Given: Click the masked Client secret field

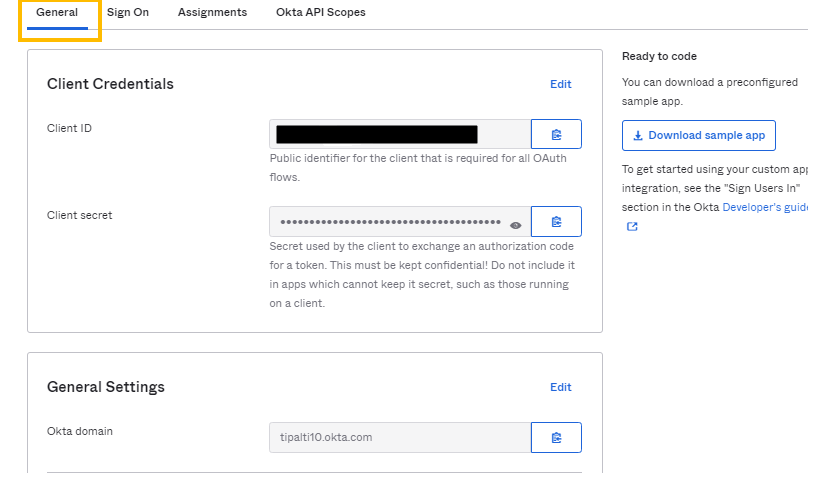Looking at the screenshot, I should [390, 222].
